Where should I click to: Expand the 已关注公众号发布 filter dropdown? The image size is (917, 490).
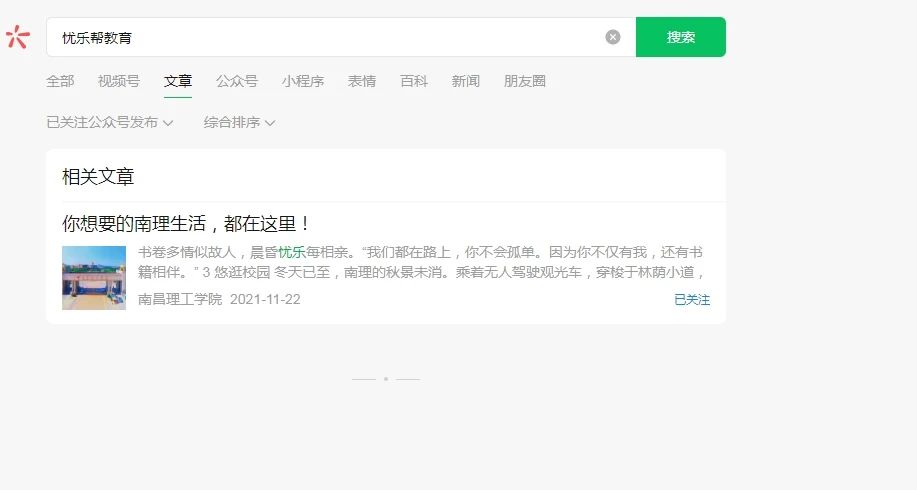click(110, 122)
